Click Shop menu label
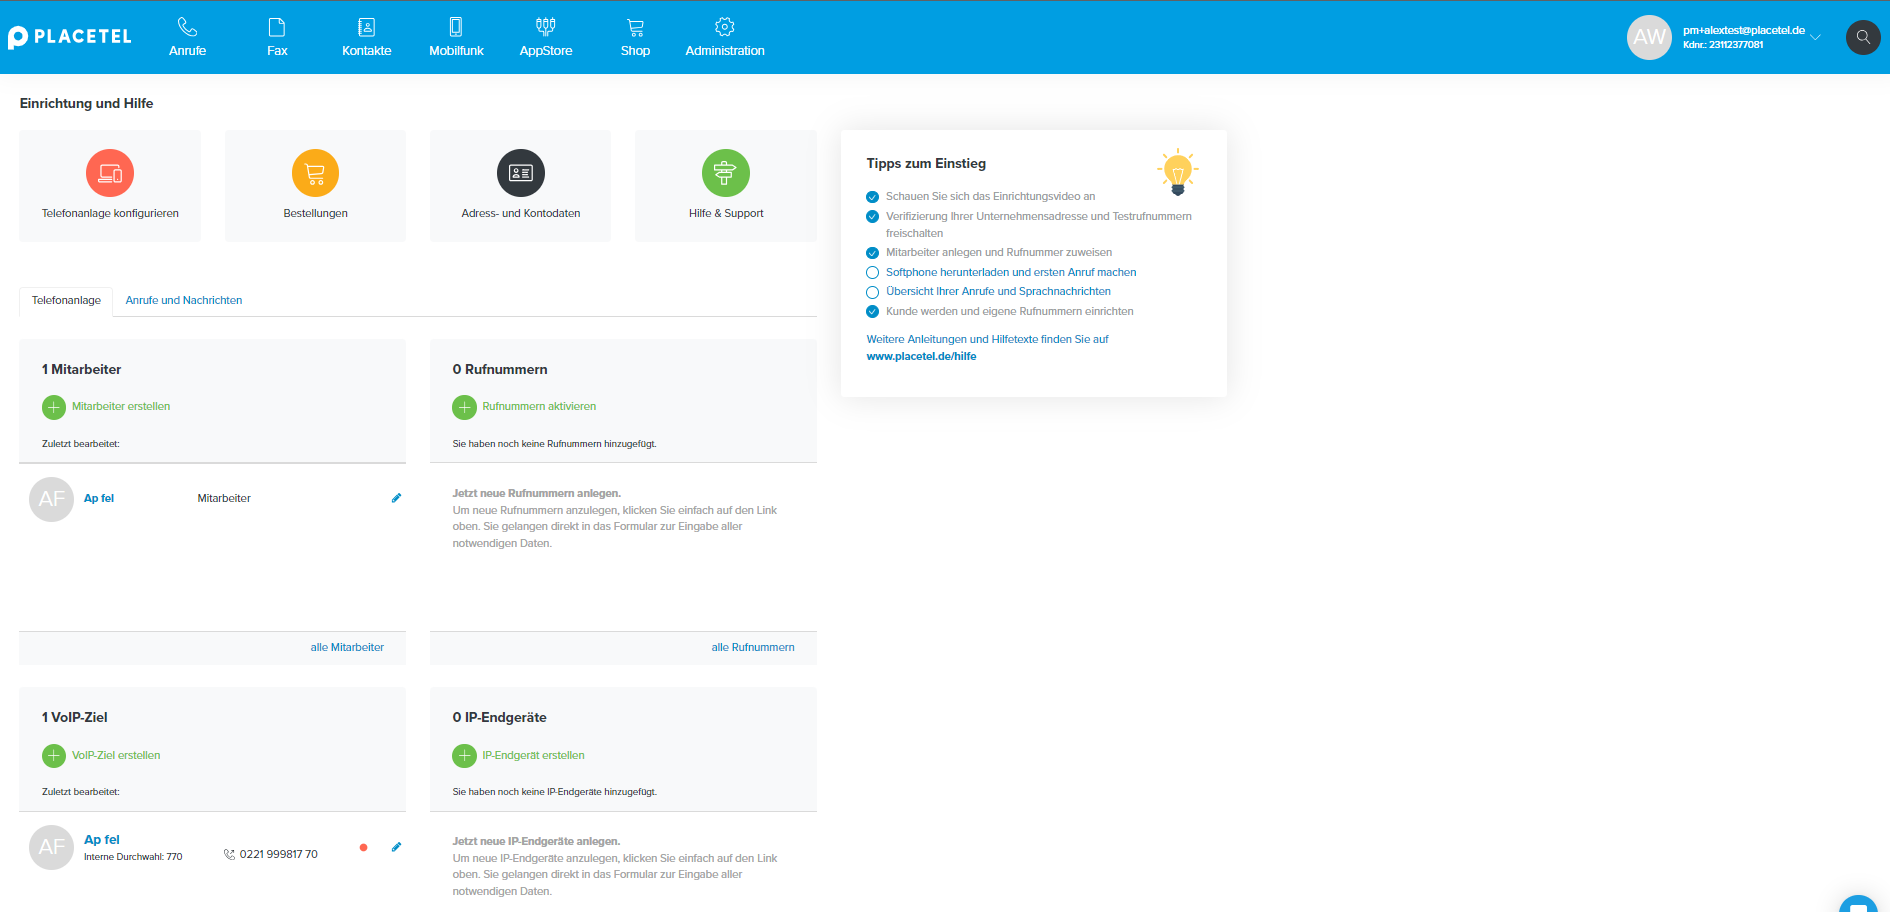The image size is (1890, 912). (x=635, y=51)
